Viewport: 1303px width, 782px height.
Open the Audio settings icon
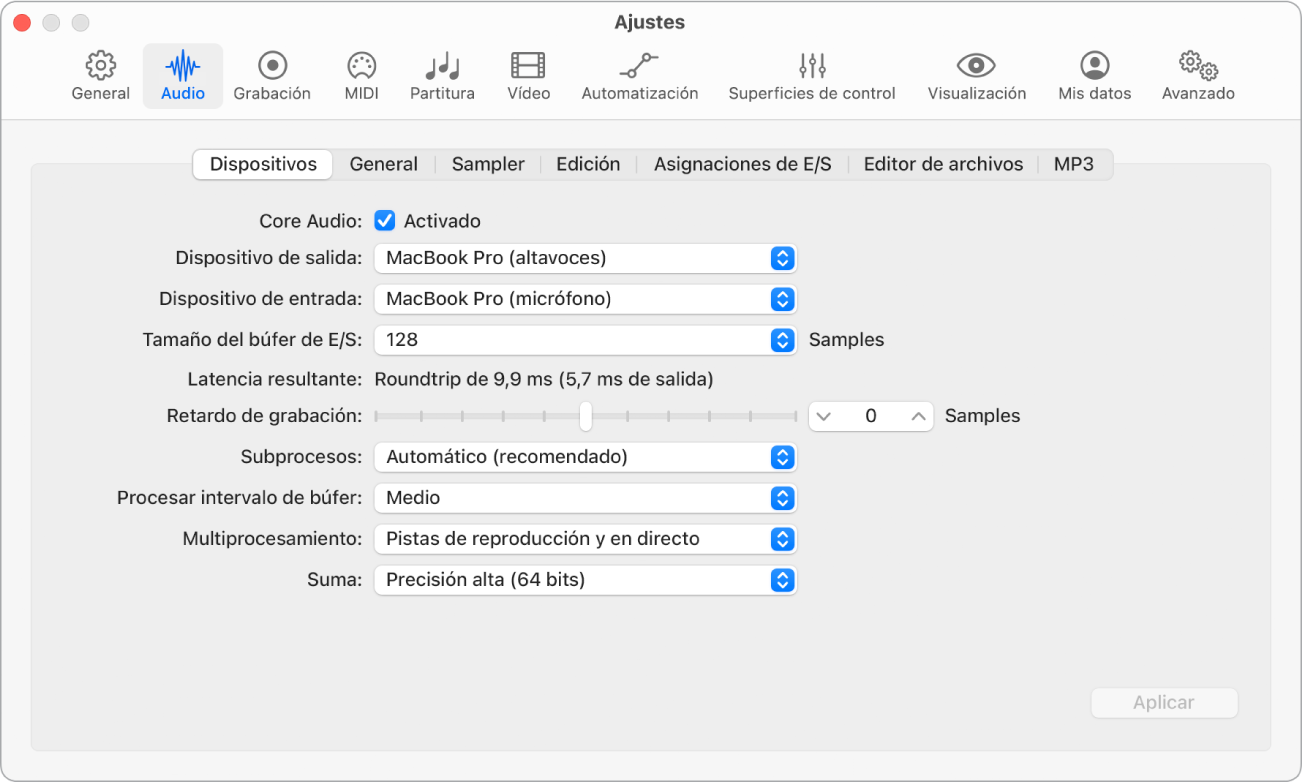(x=182, y=75)
